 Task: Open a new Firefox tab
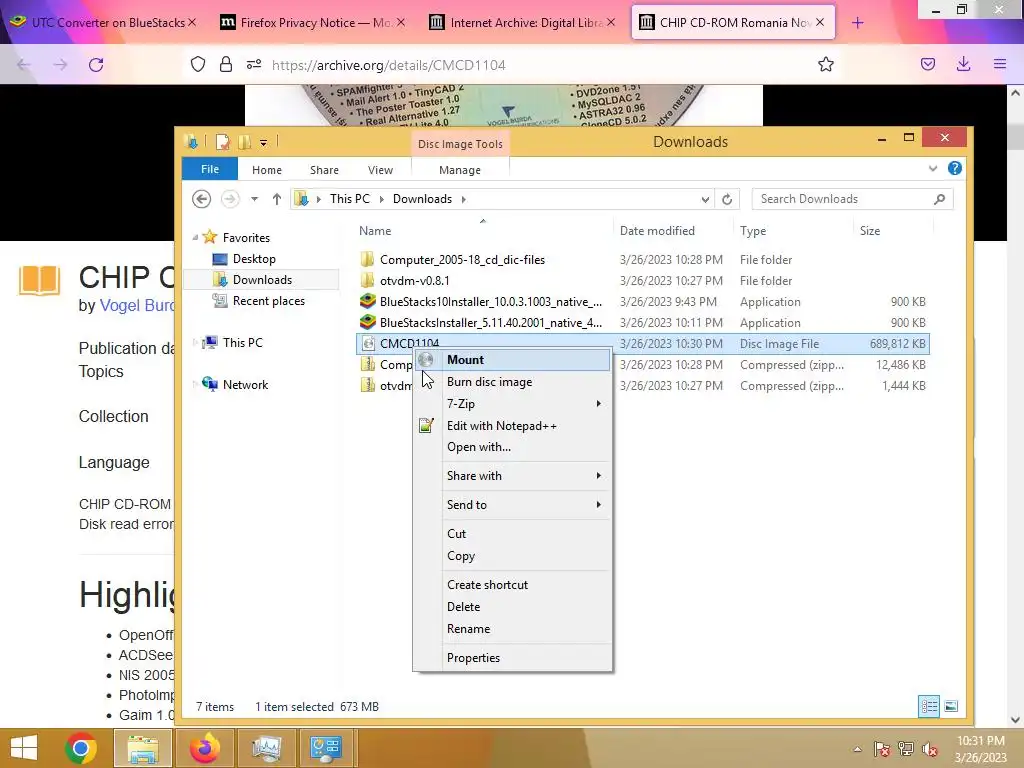click(857, 23)
